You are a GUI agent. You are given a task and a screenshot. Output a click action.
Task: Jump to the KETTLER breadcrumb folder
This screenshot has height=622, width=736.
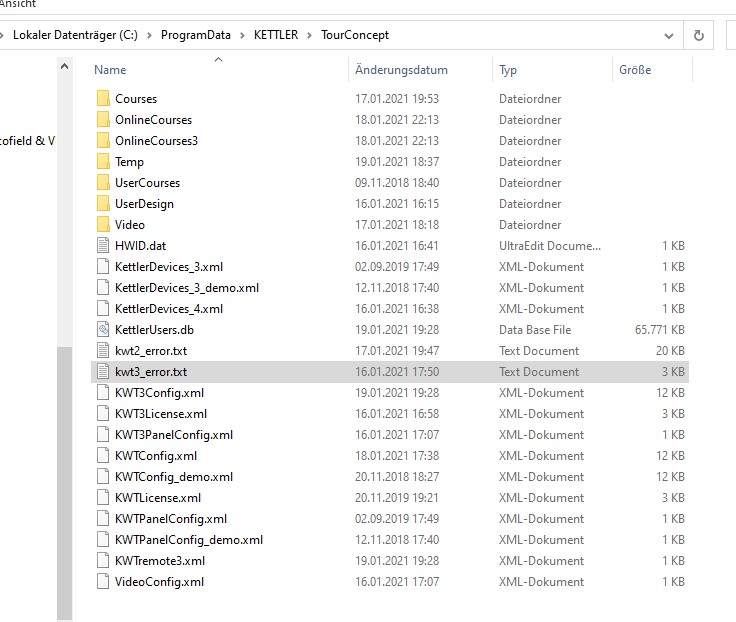[276, 35]
